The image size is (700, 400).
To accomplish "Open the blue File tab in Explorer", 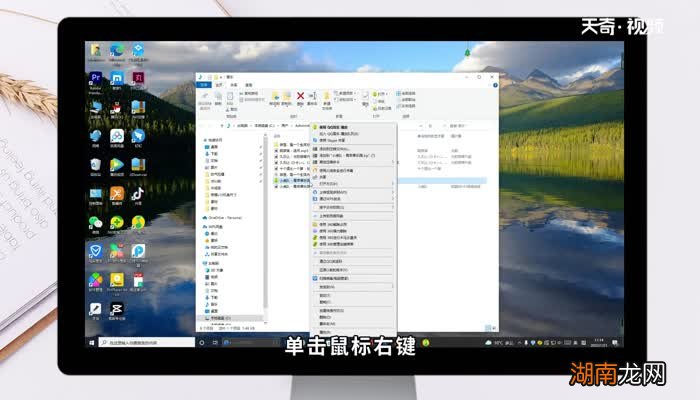I will pyautogui.click(x=204, y=85).
